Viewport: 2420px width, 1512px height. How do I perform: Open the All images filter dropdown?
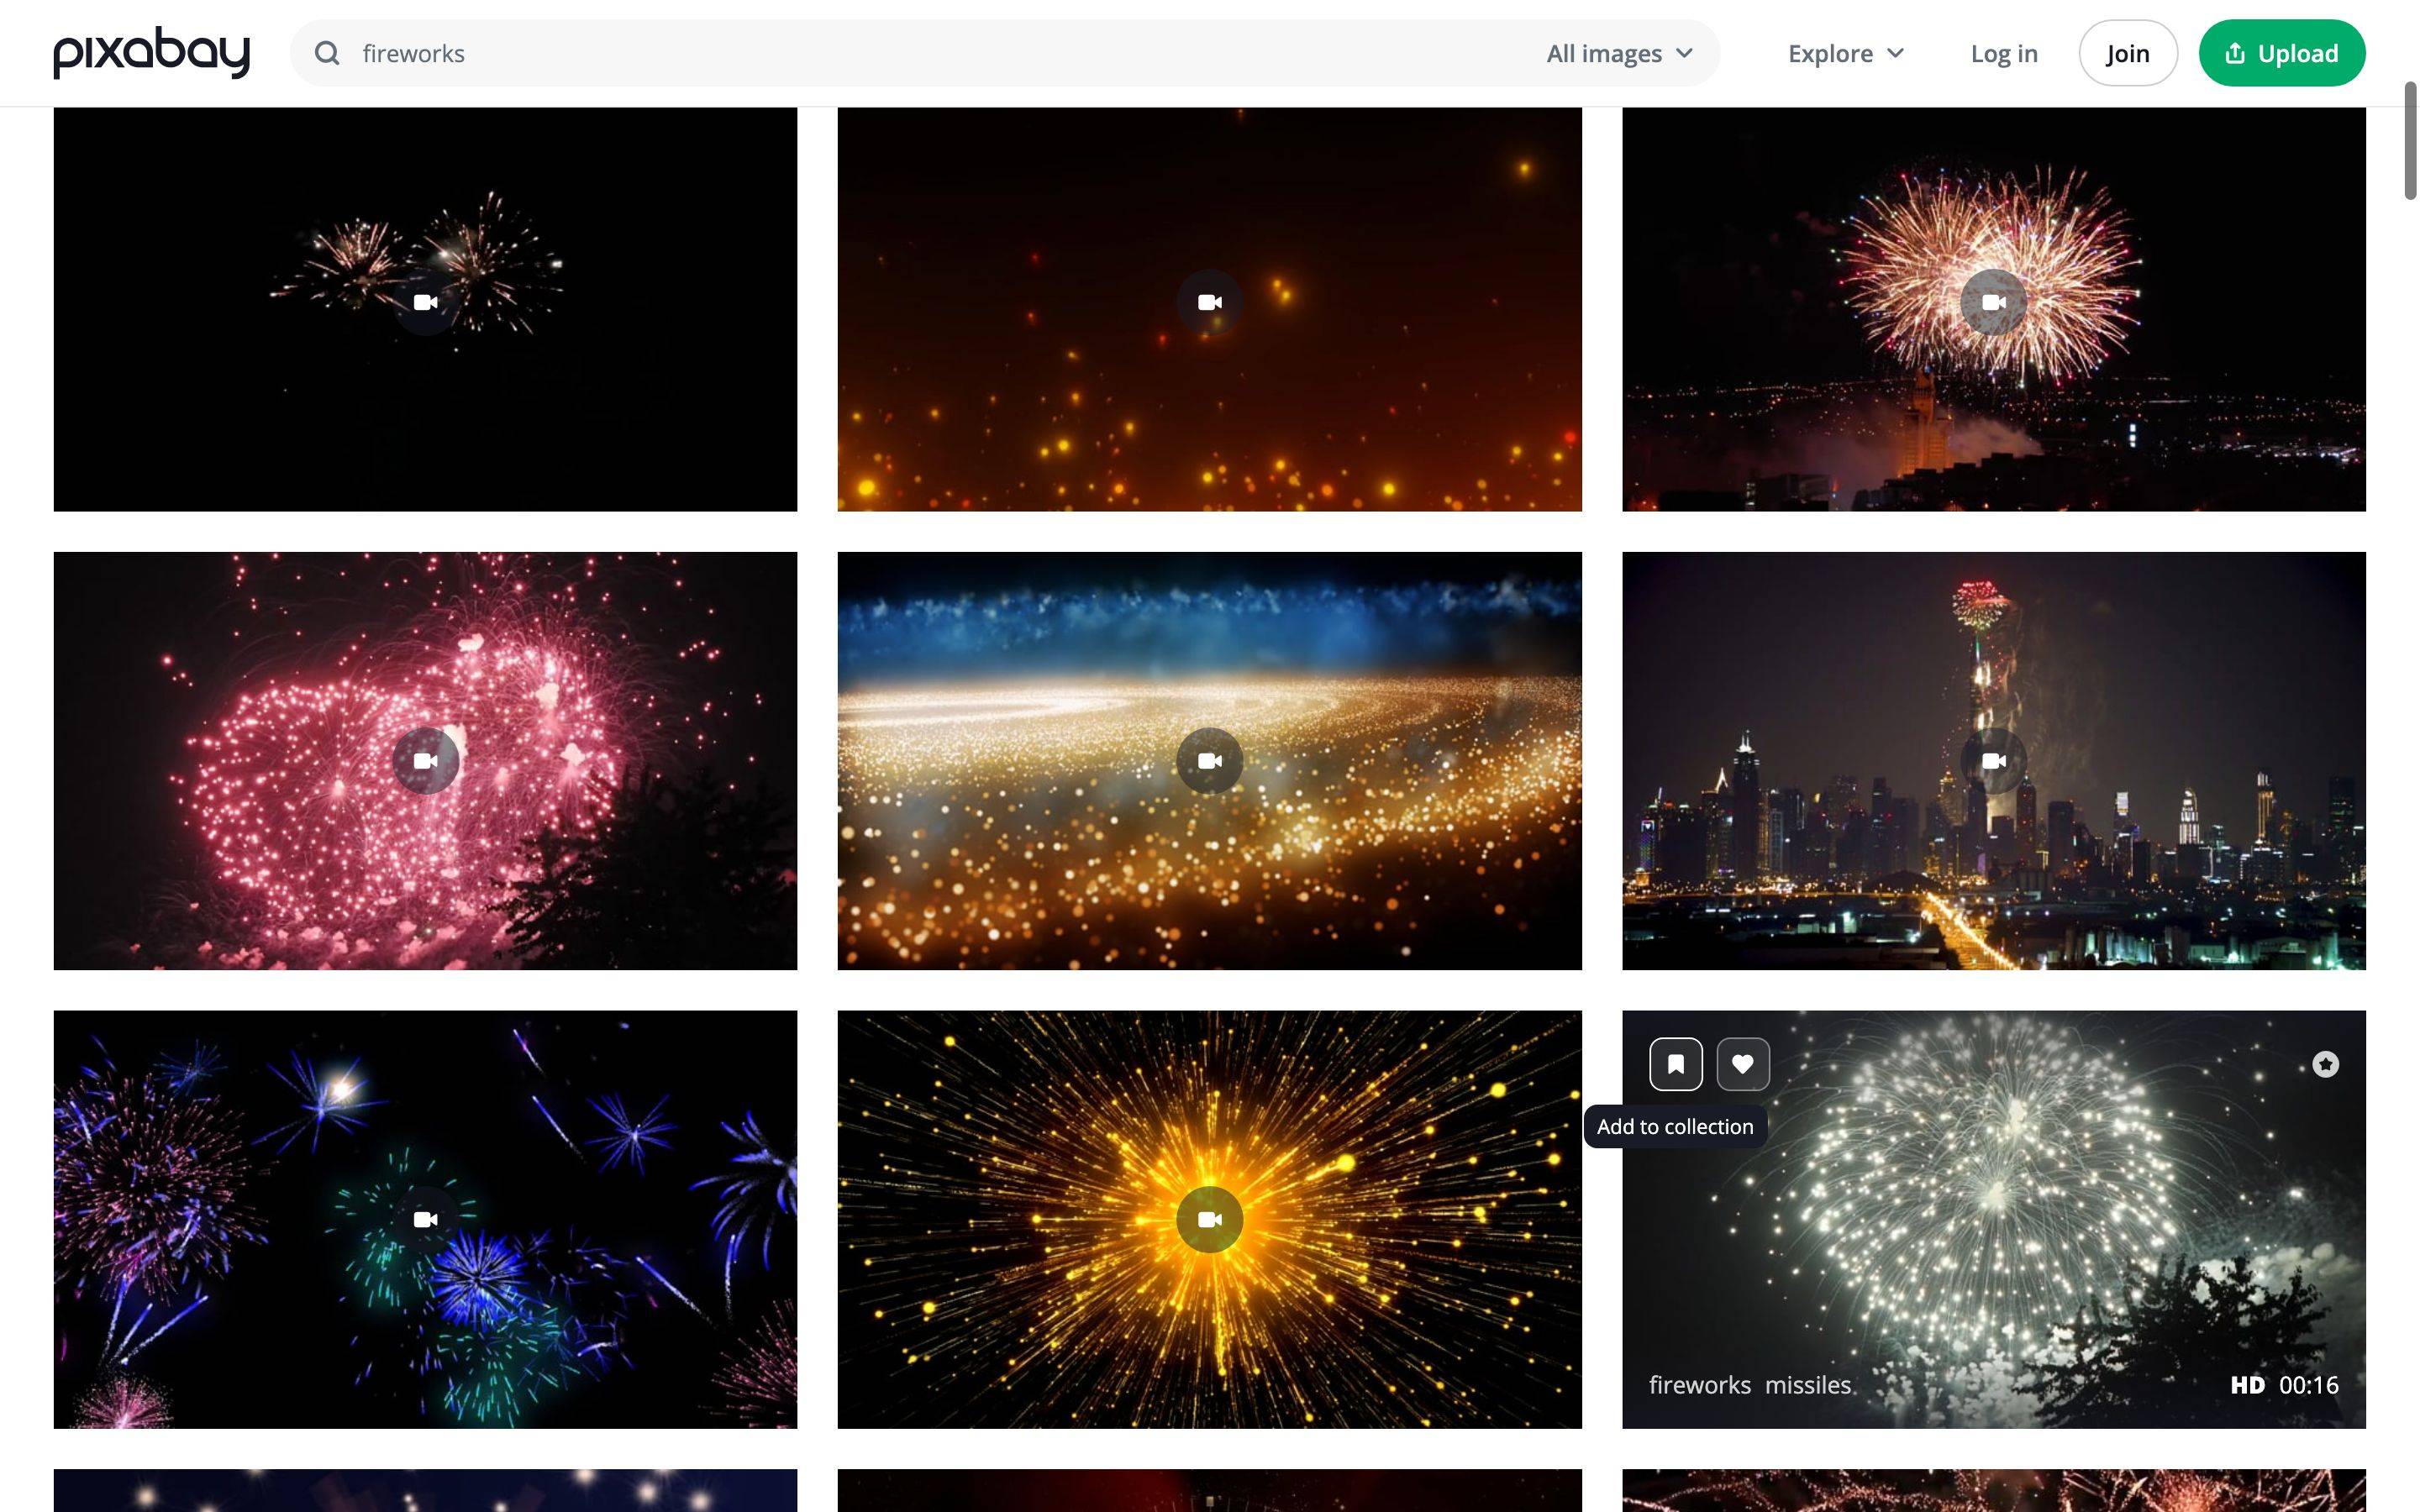pyautogui.click(x=1619, y=53)
